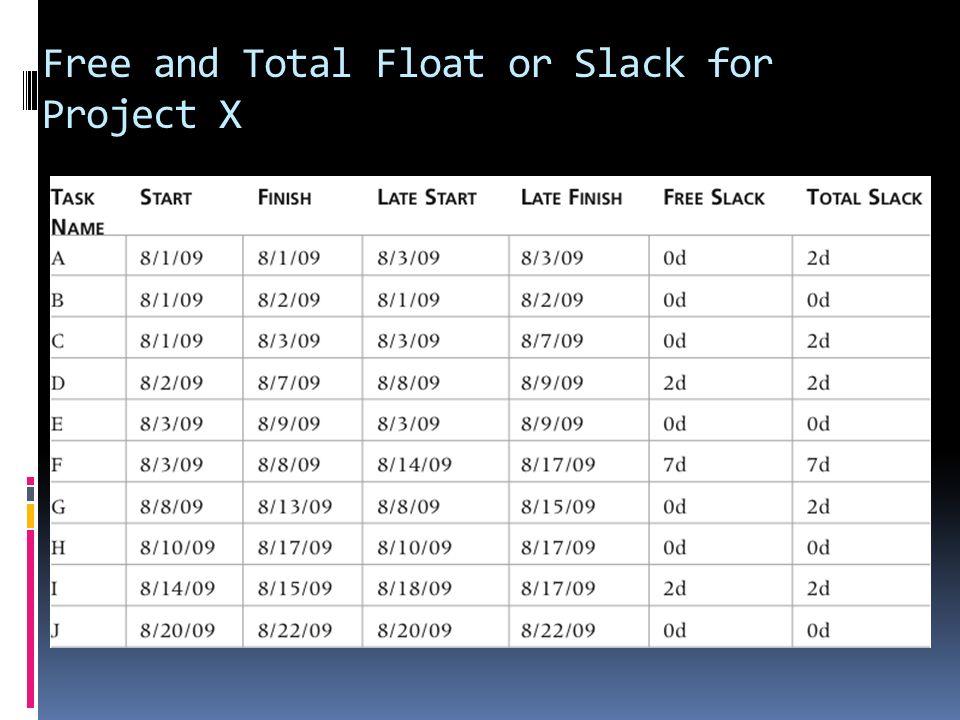Image resolution: width=960 pixels, height=720 pixels.
Task: Click task B's finish date 8/2/09
Action: 288,300
